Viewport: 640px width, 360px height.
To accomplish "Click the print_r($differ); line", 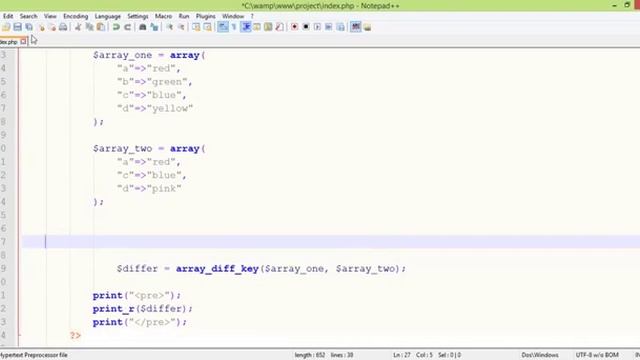I will pos(142,309).
